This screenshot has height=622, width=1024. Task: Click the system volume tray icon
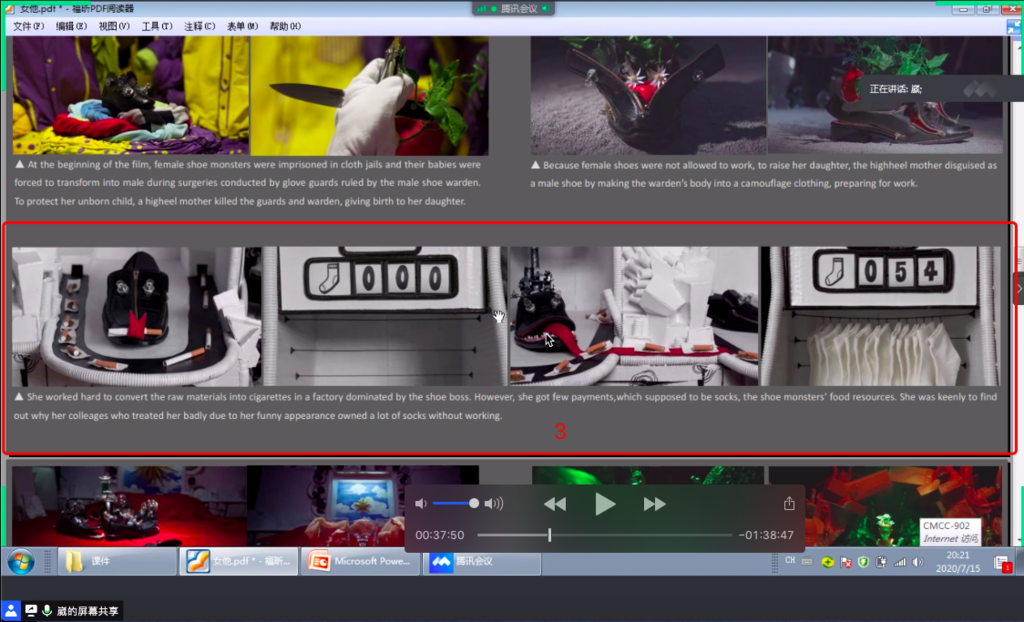[918, 562]
